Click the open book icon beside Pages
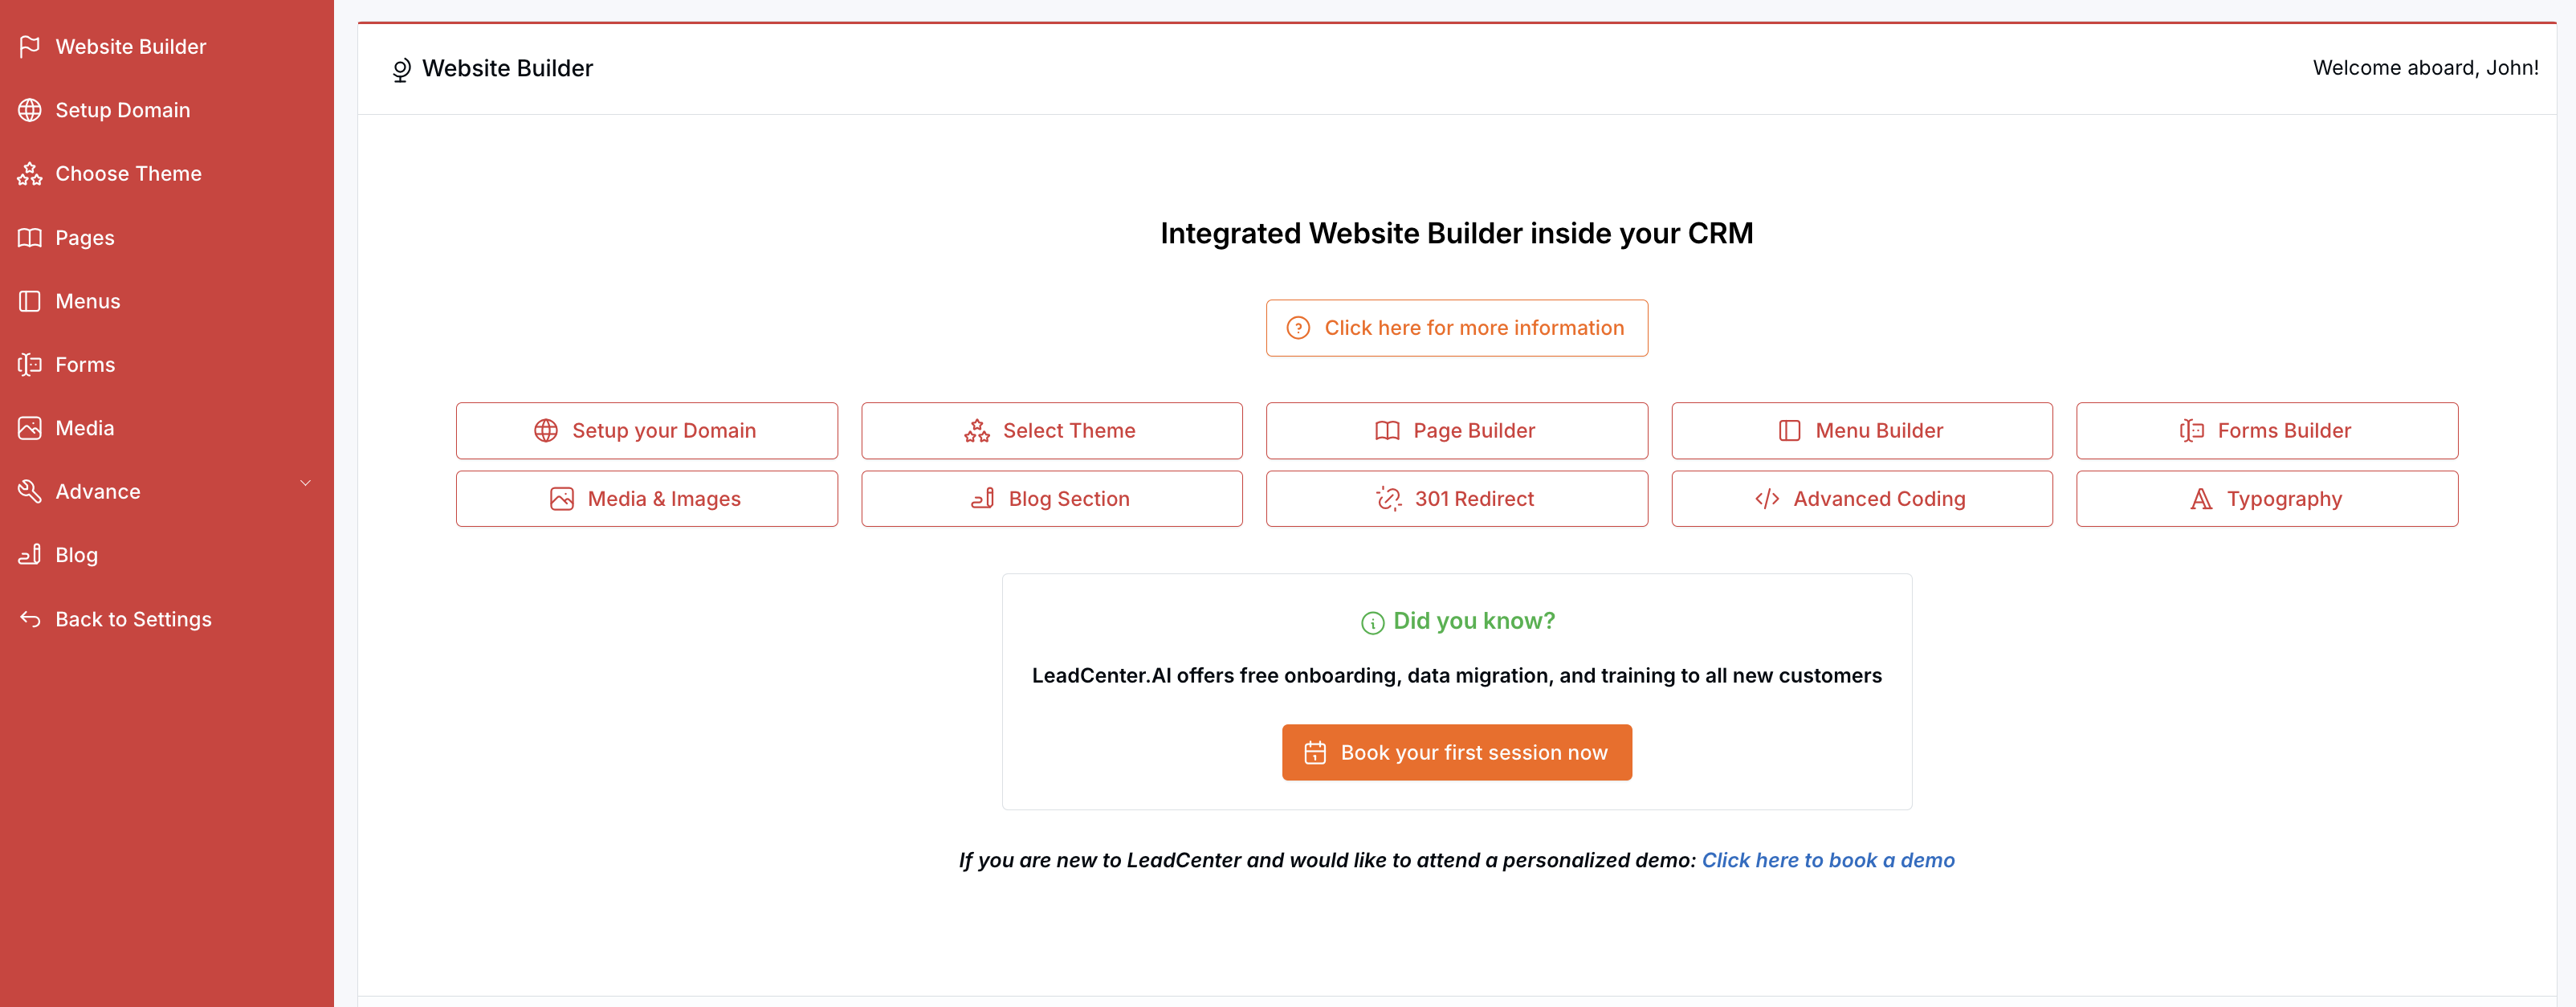The height and width of the screenshot is (1007, 2576). click(30, 238)
